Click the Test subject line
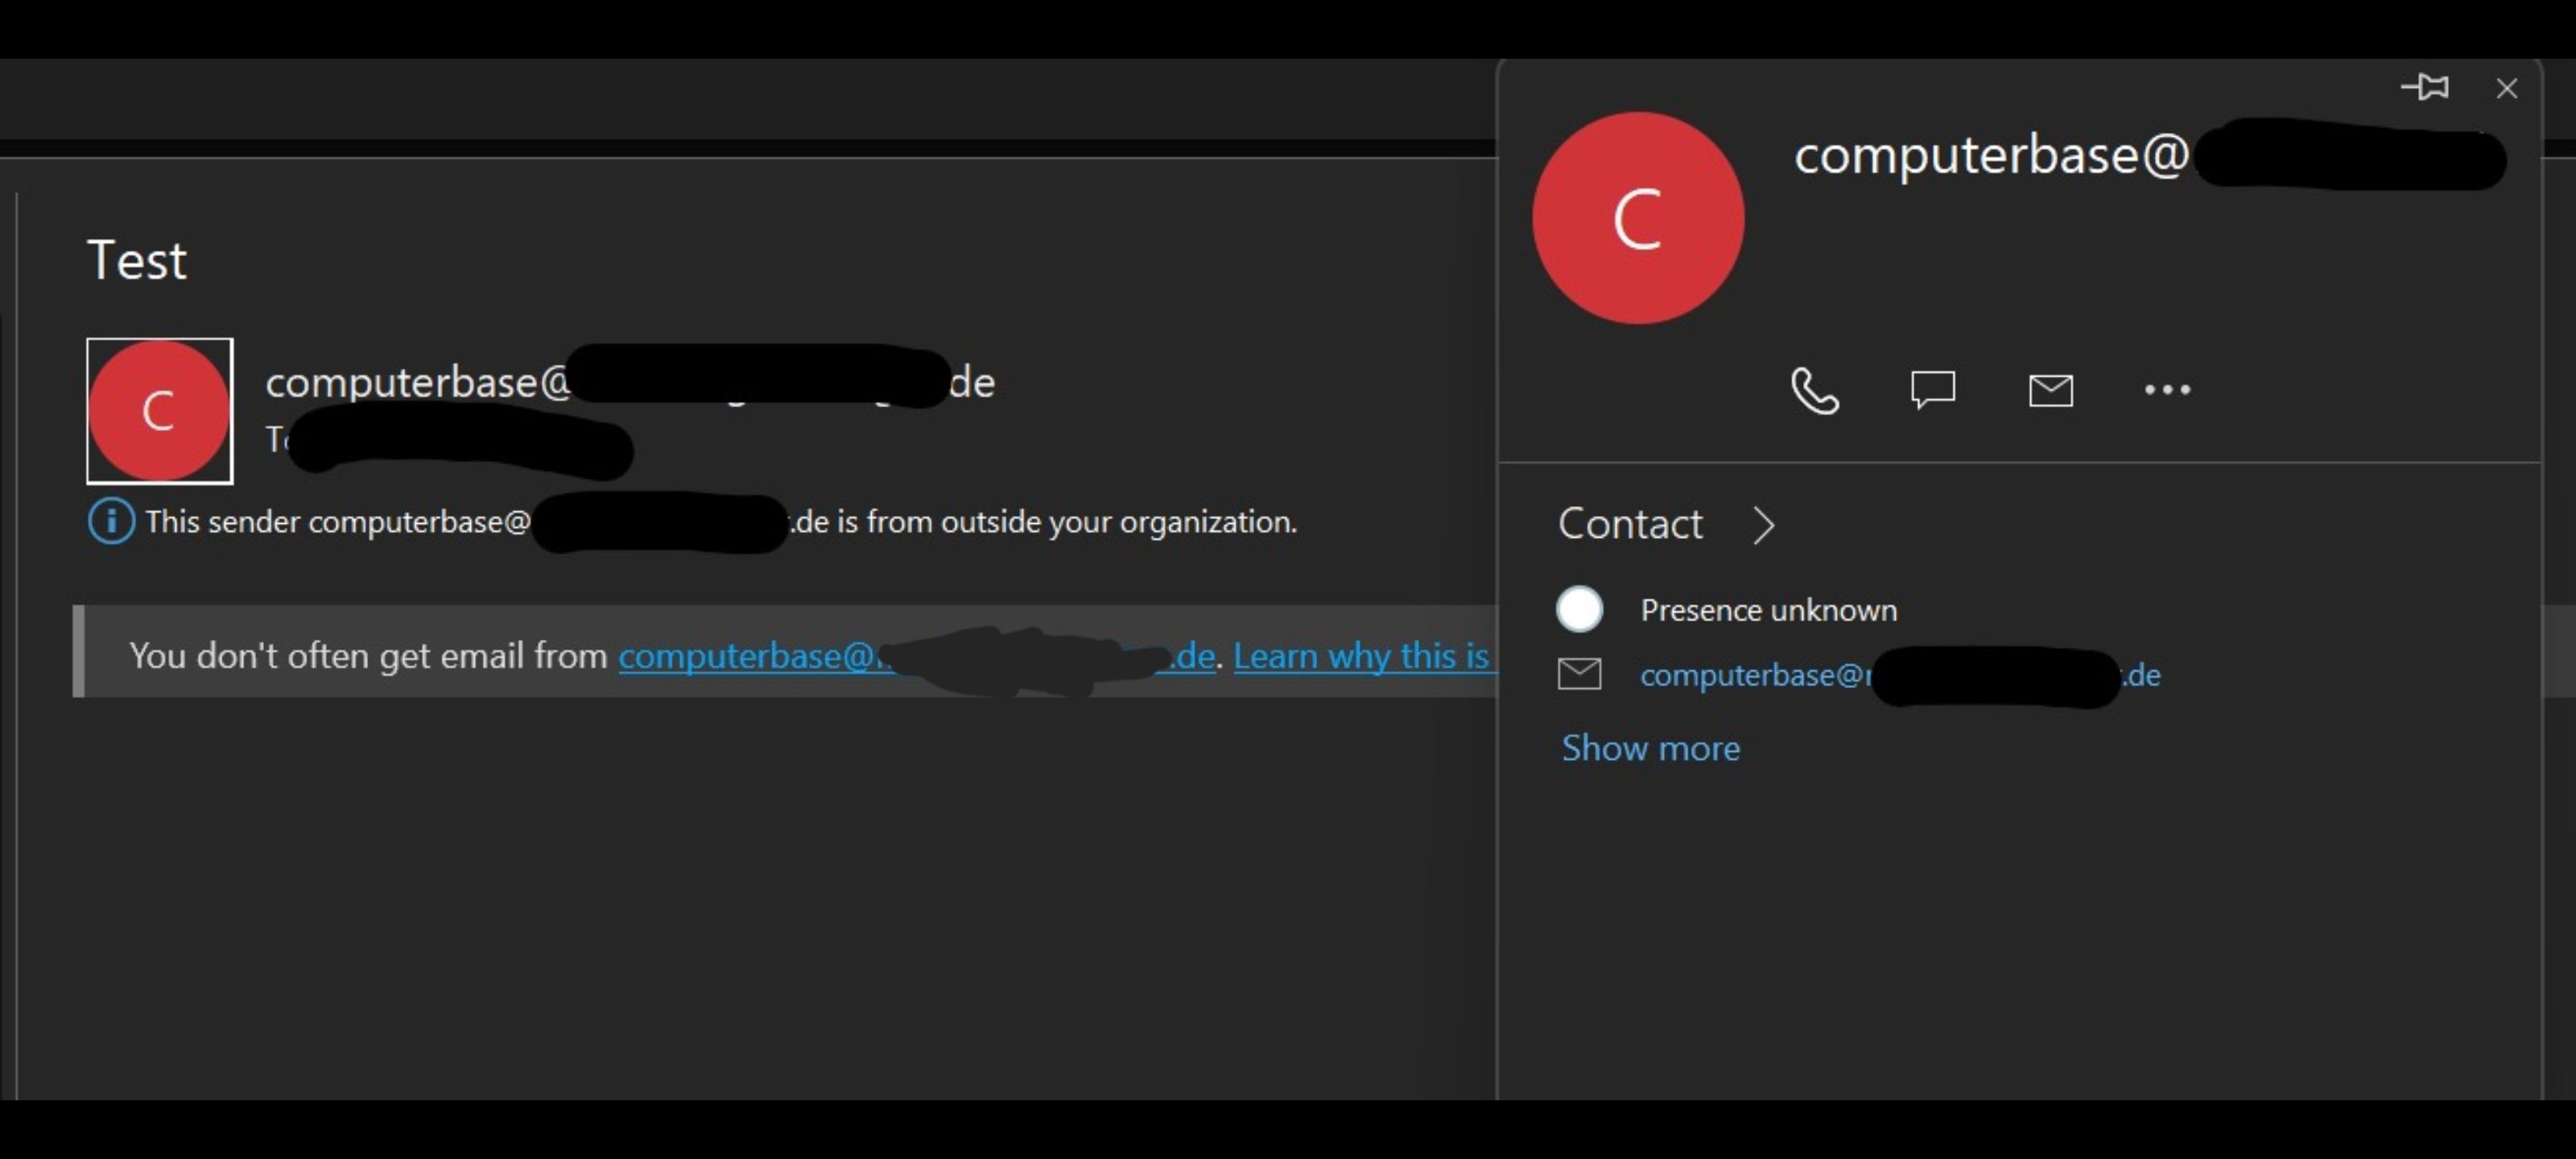The height and width of the screenshot is (1159, 2576). point(137,261)
